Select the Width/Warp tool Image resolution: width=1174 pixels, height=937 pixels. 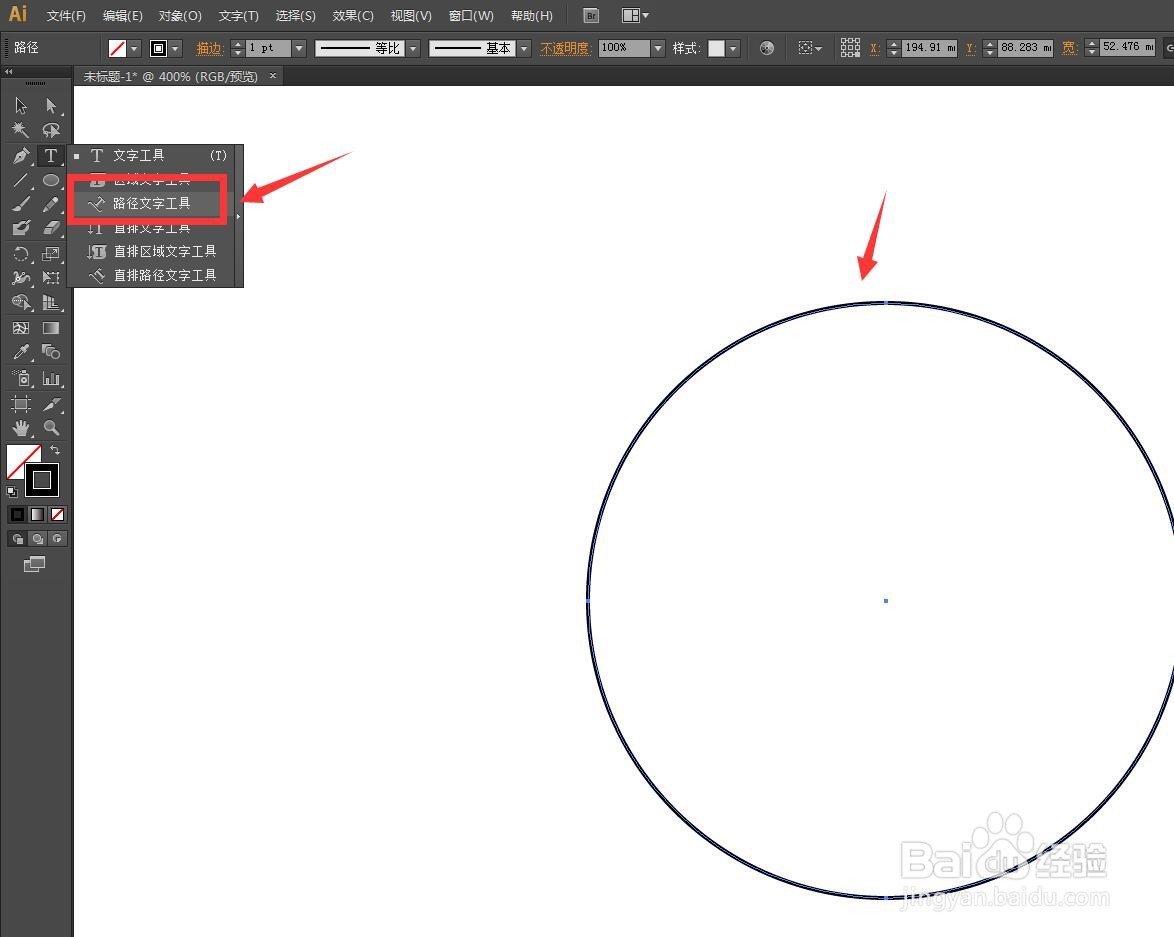21,278
